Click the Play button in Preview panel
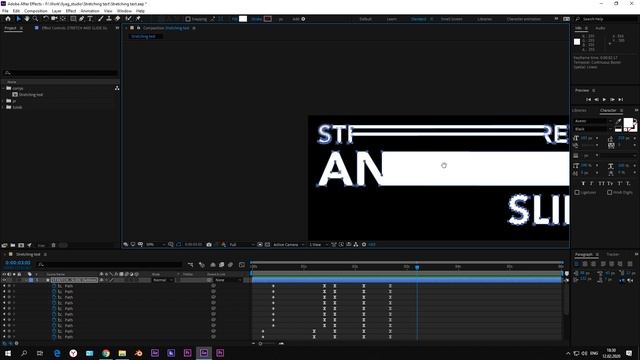The image size is (640, 360). (604, 100)
